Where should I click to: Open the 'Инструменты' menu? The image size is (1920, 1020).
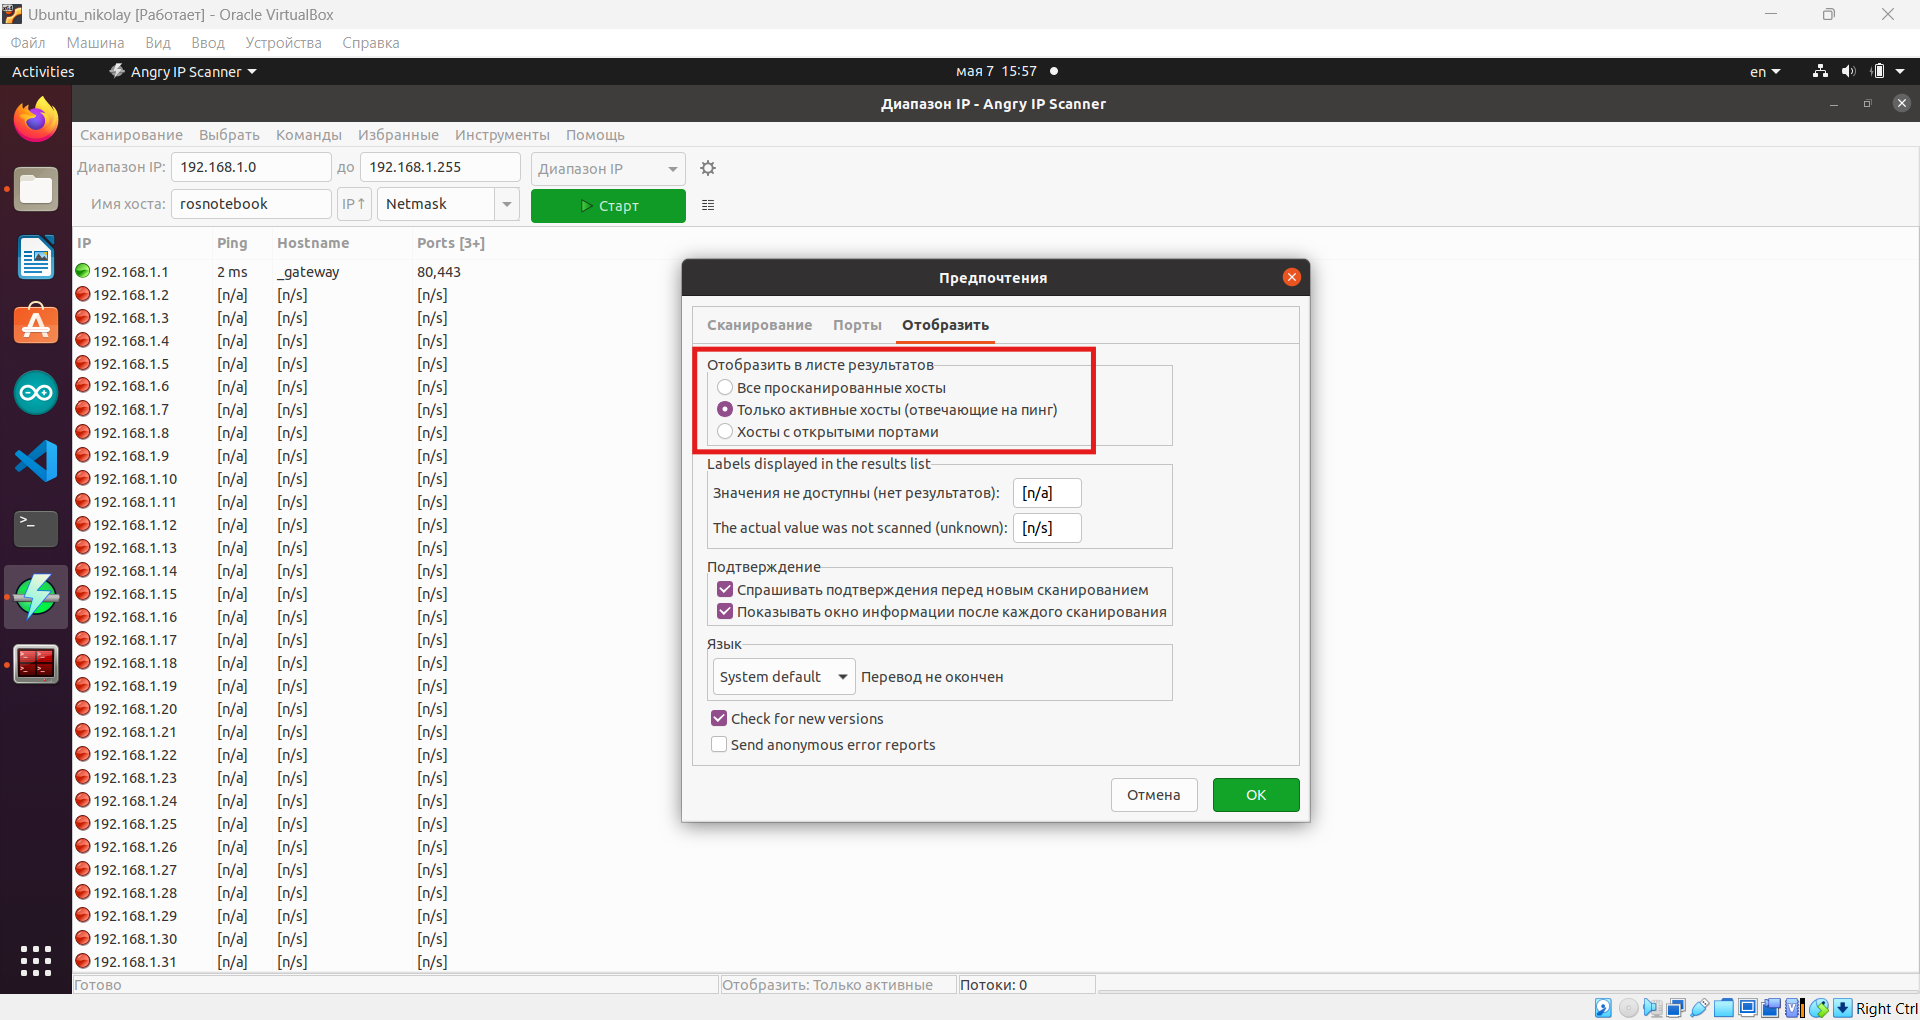pyautogui.click(x=502, y=135)
